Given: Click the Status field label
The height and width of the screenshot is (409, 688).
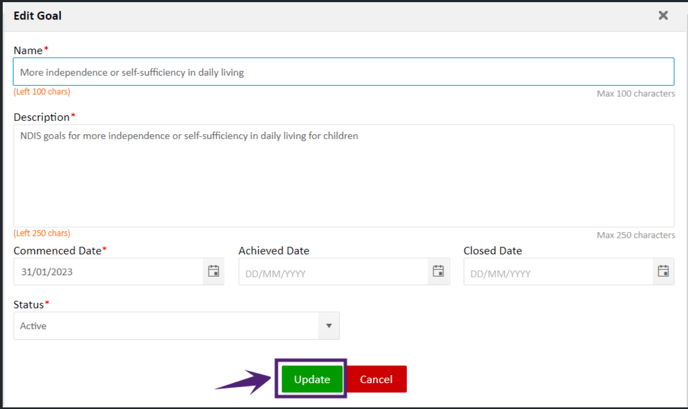Looking at the screenshot, I should pyautogui.click(x=29, y=305).
